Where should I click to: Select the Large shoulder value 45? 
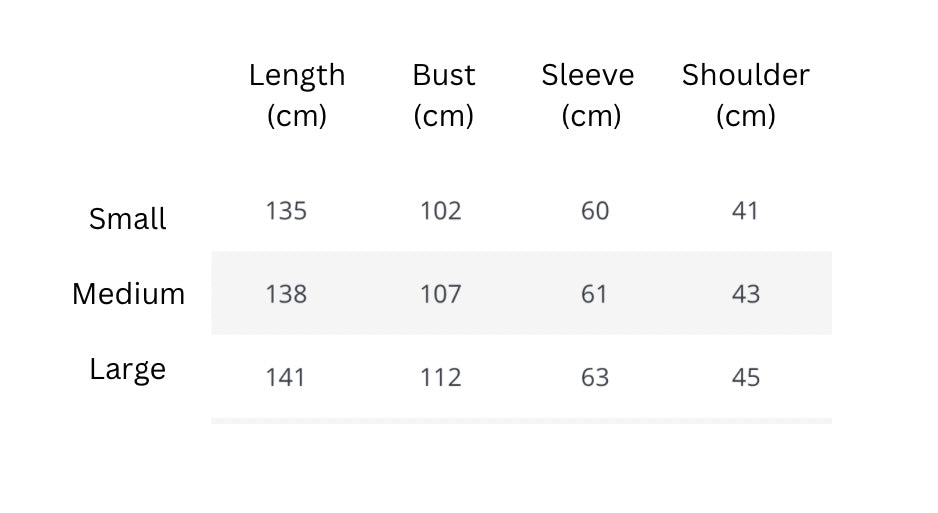pyautogui.click(x=745, y=377)
